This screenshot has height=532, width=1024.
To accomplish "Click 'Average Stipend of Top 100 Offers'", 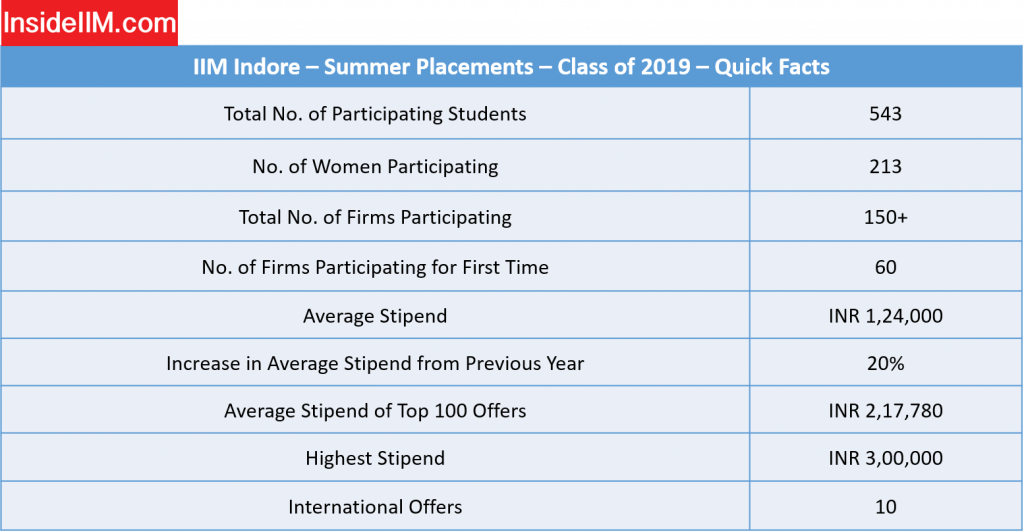I will point(375,411).
